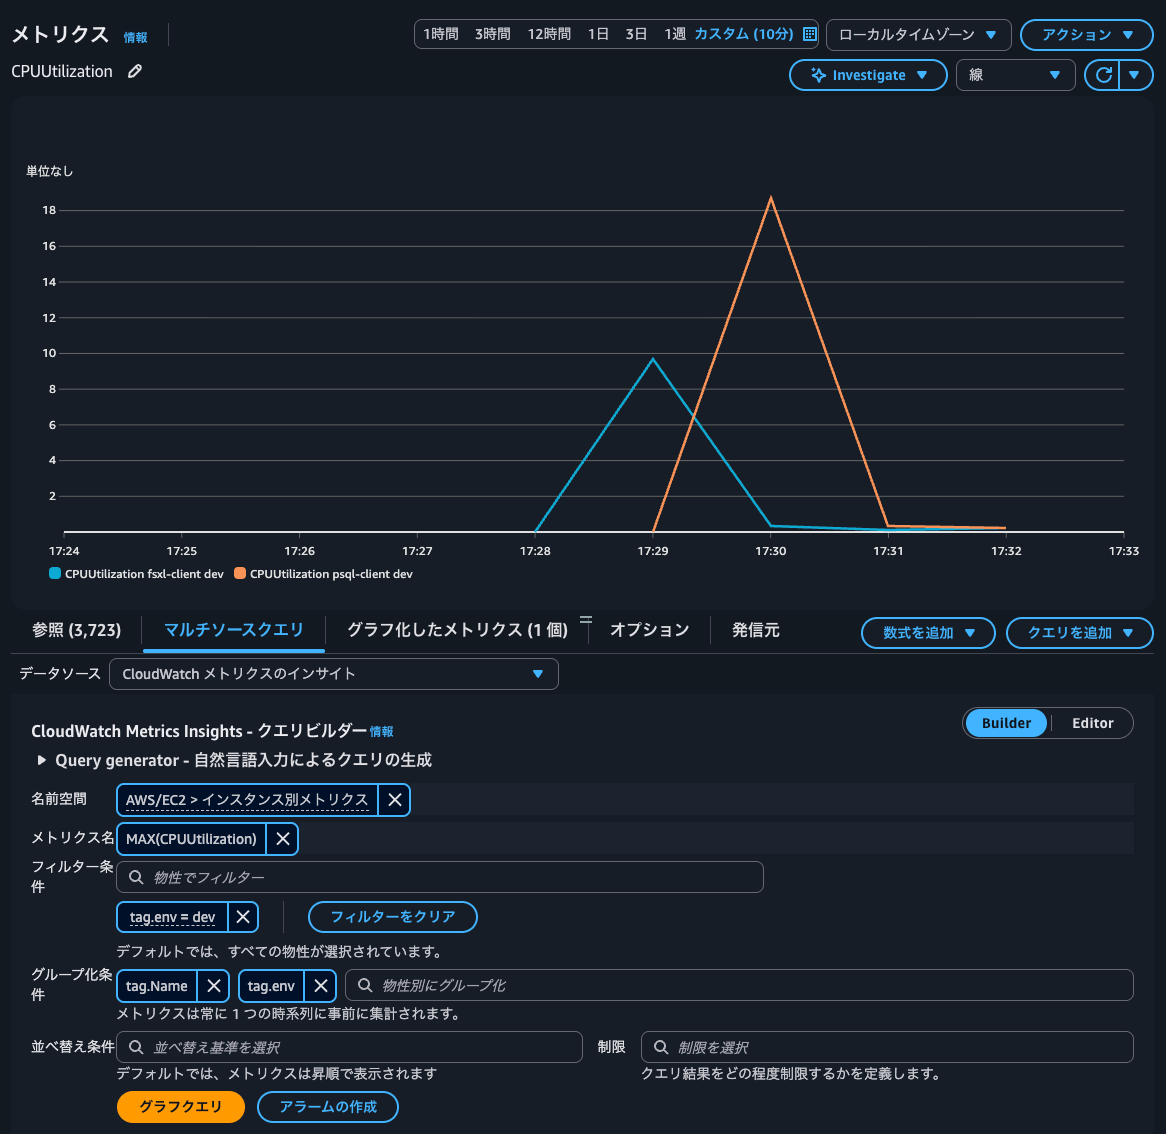This screenshot has width=1166, height=1134.
Task: Remove tag.env from grouping
Action: [x=320, y=986]
